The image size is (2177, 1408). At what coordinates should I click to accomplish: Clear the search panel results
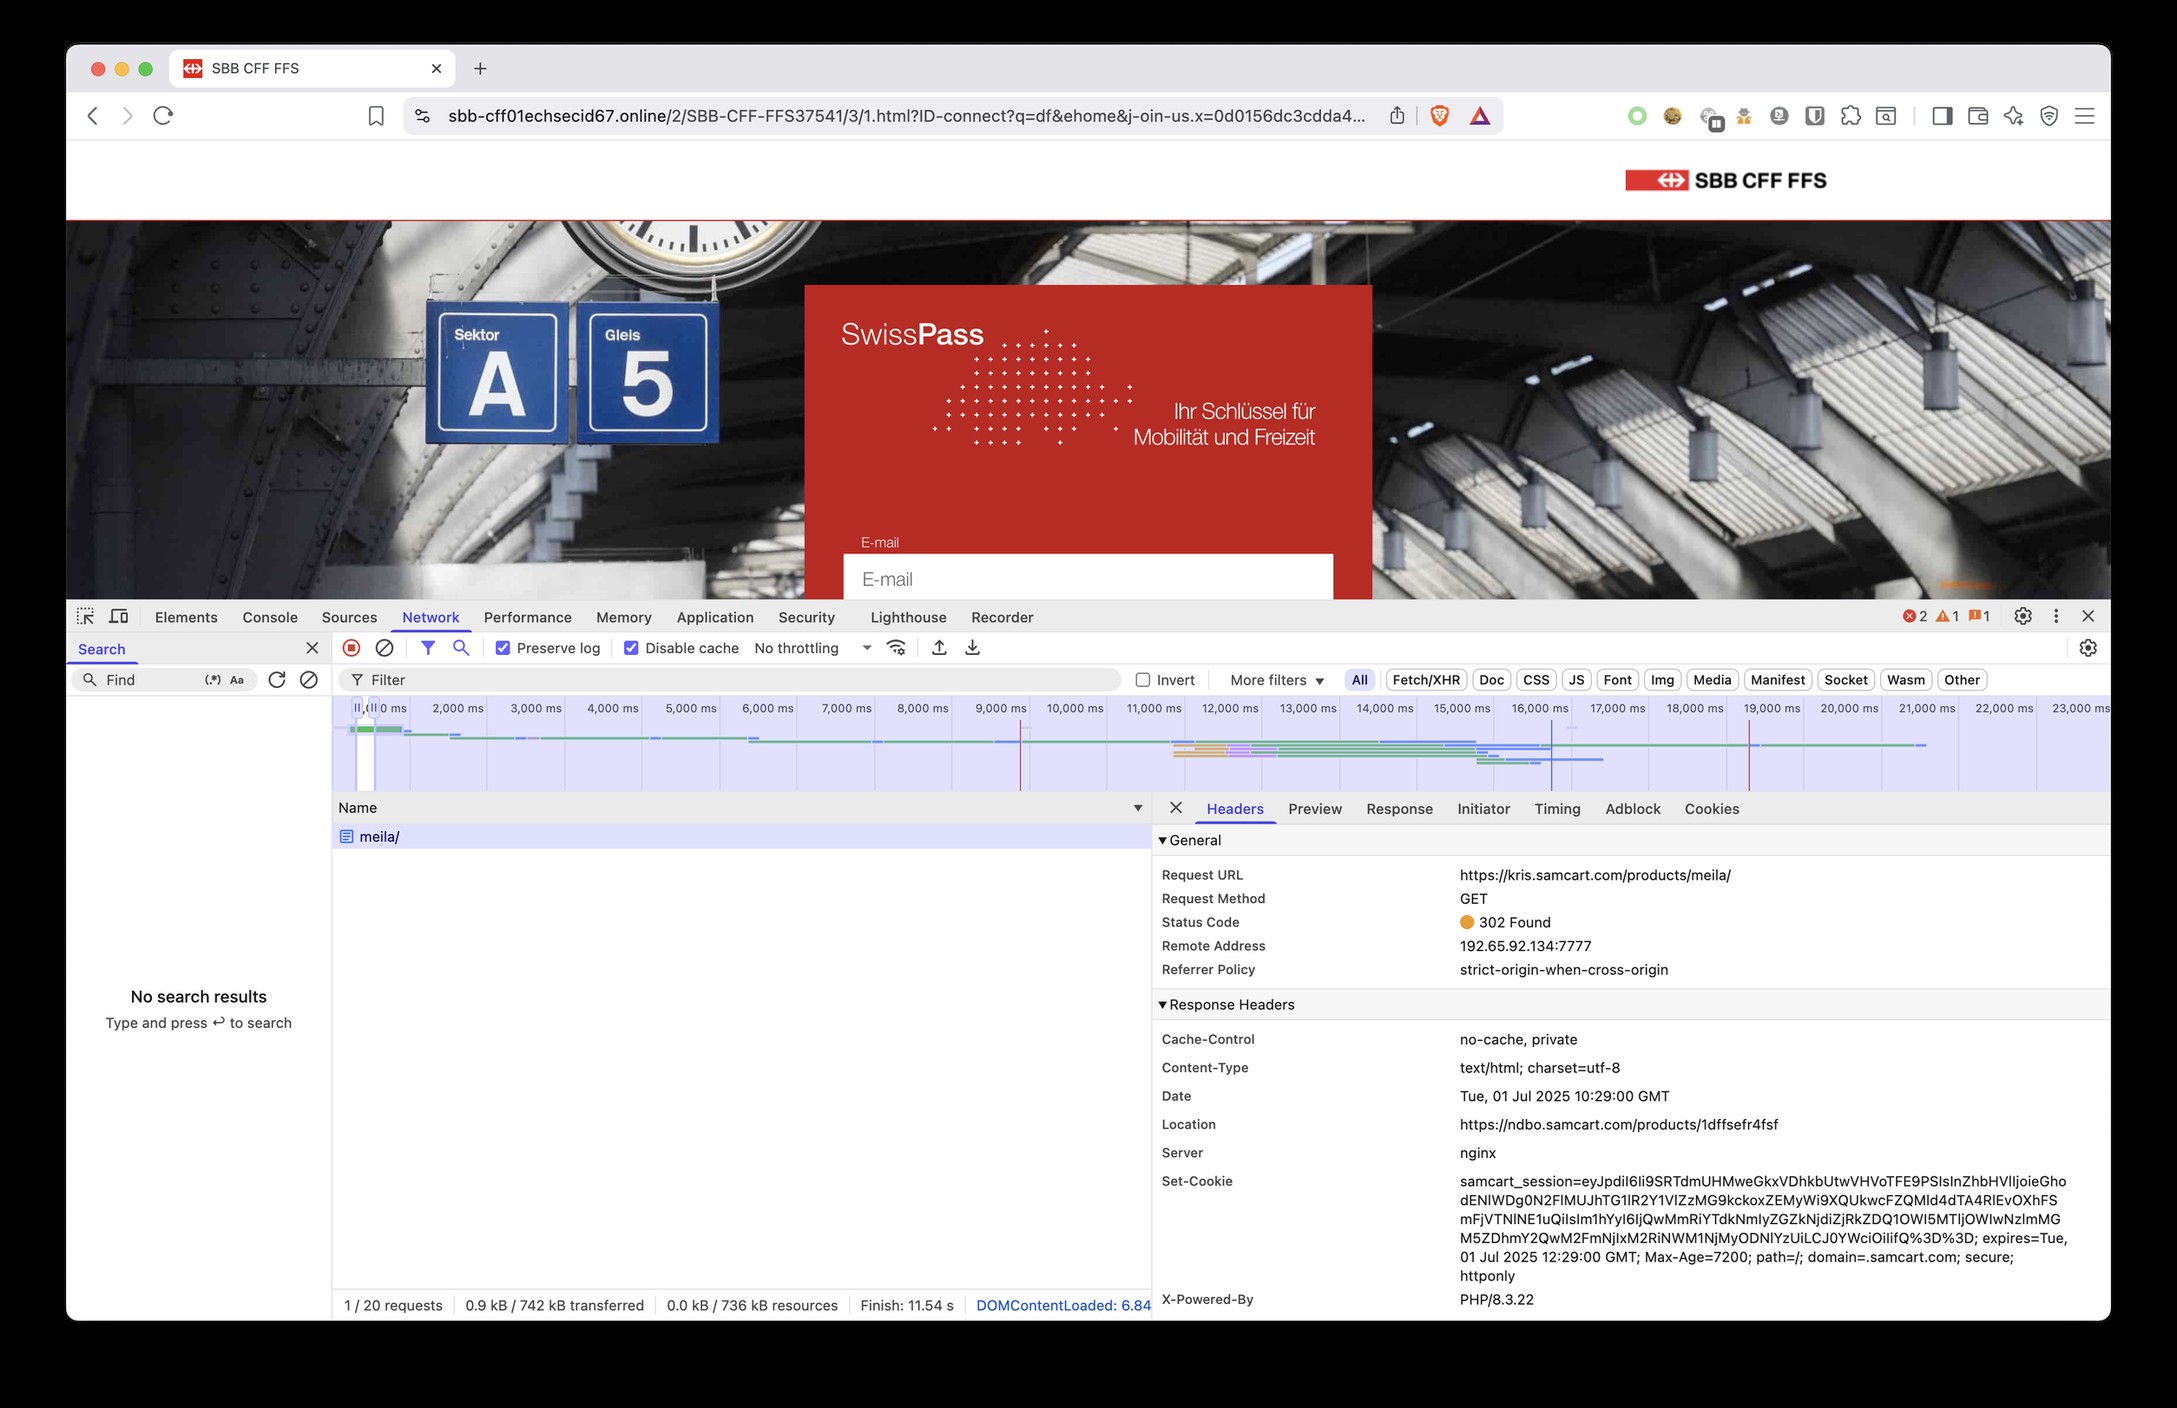pos(309,680)
